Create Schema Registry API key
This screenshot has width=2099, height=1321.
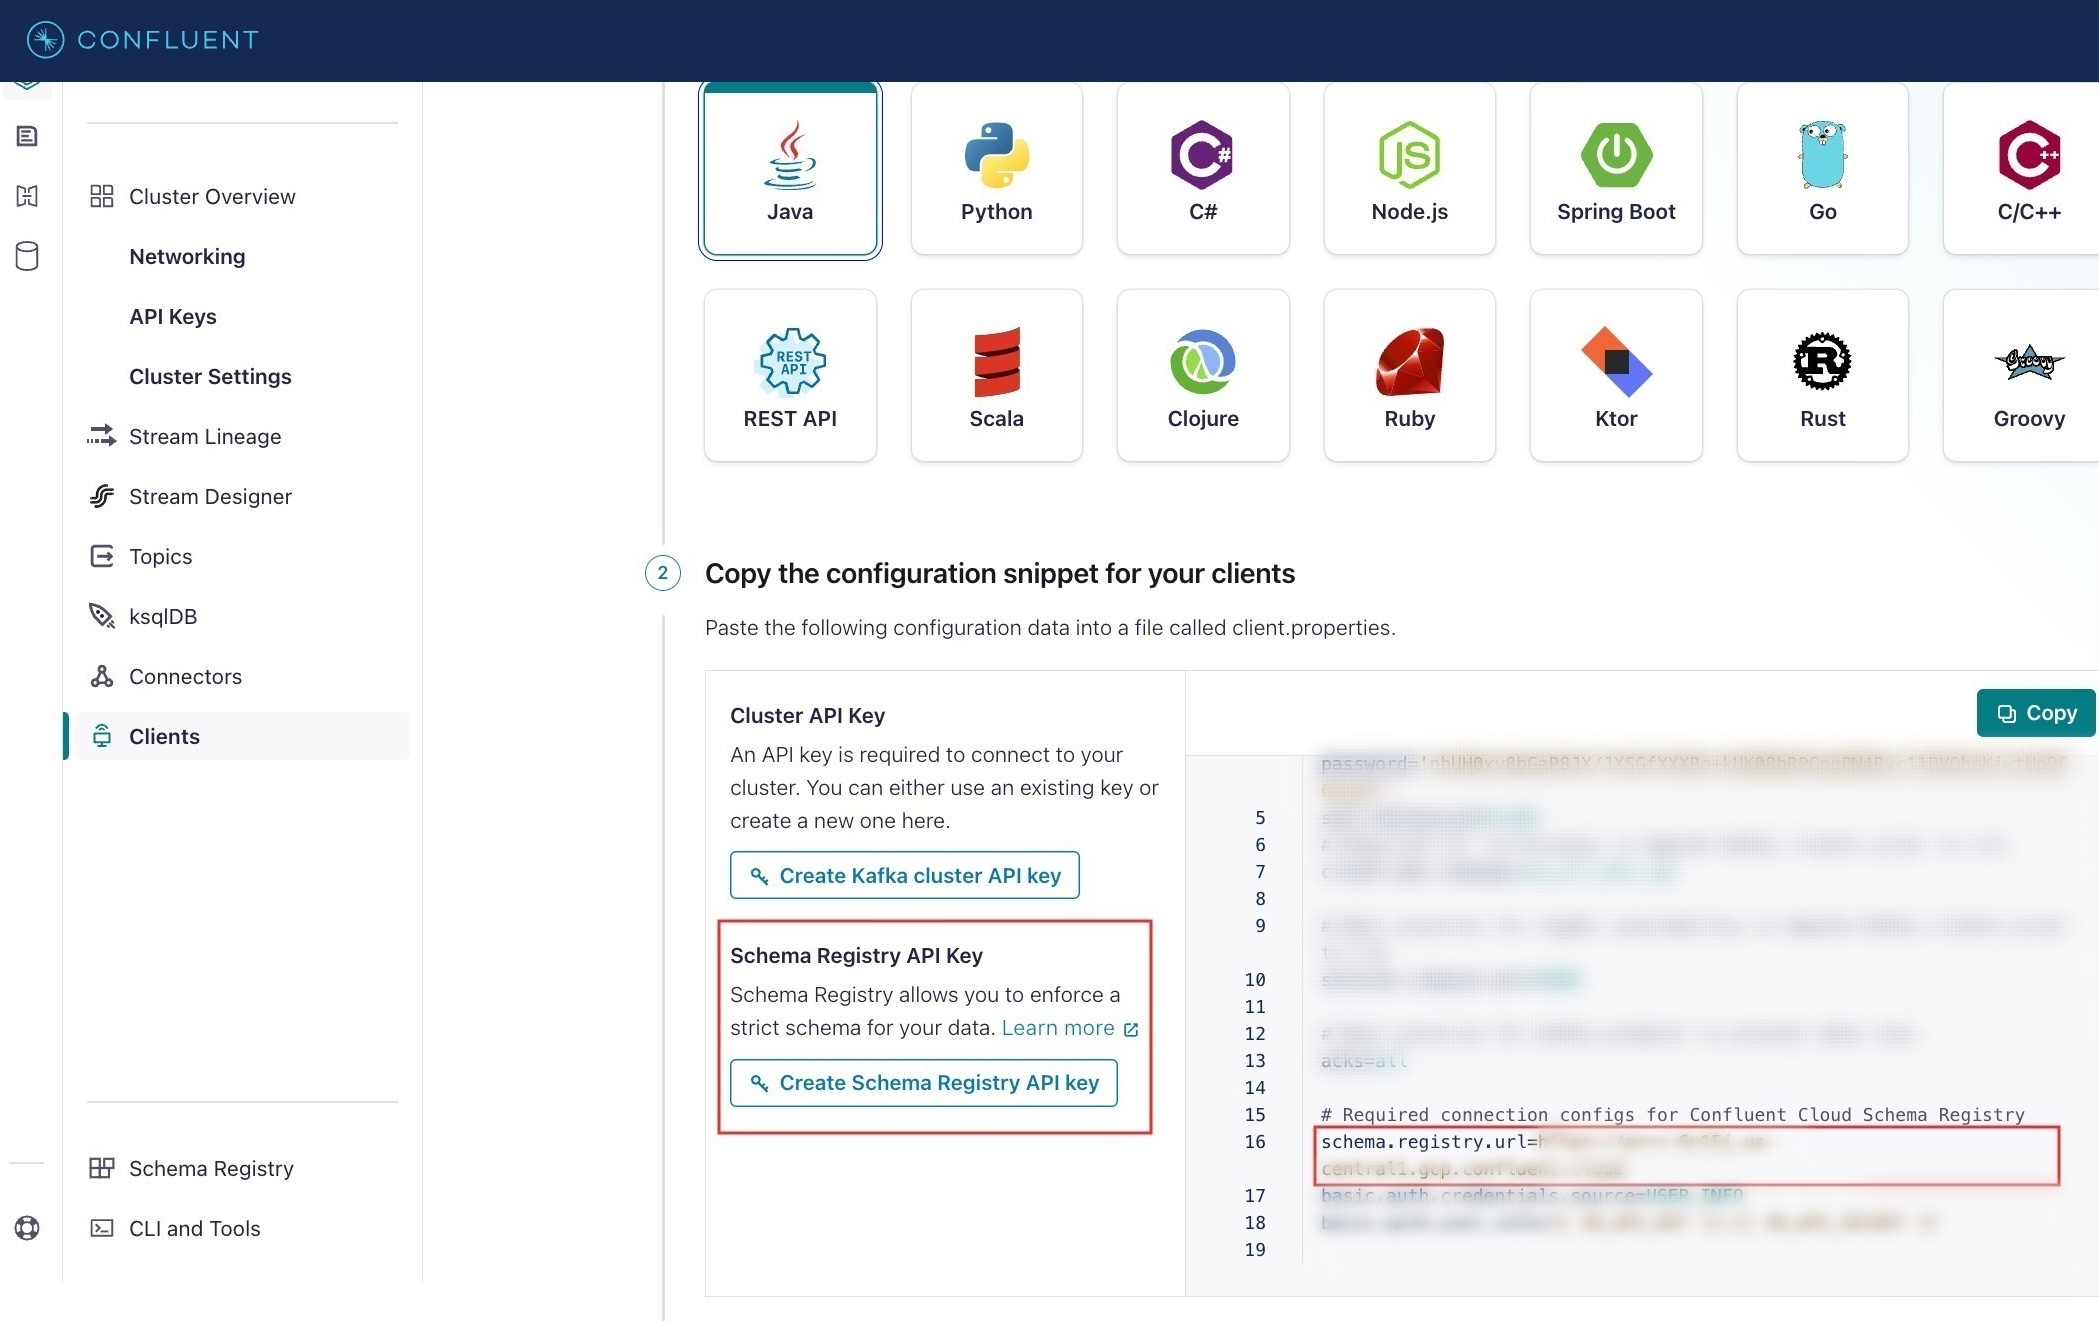(x=924, y=1082)
